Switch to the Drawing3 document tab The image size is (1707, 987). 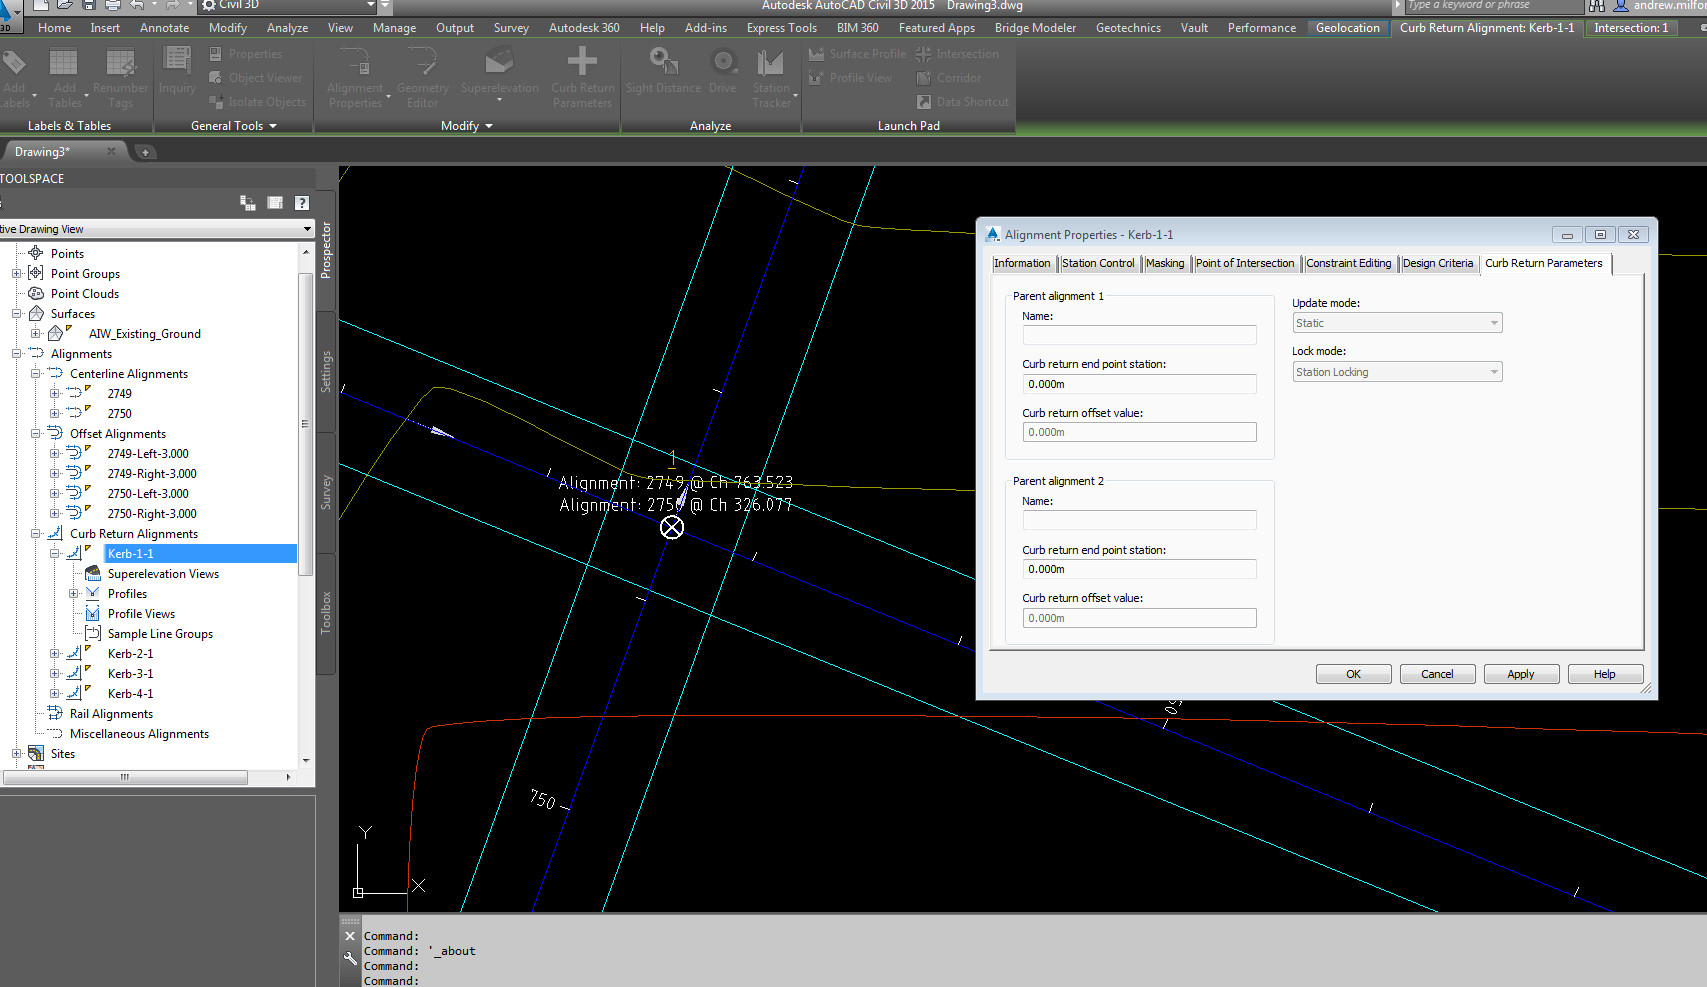pos(42,152)
